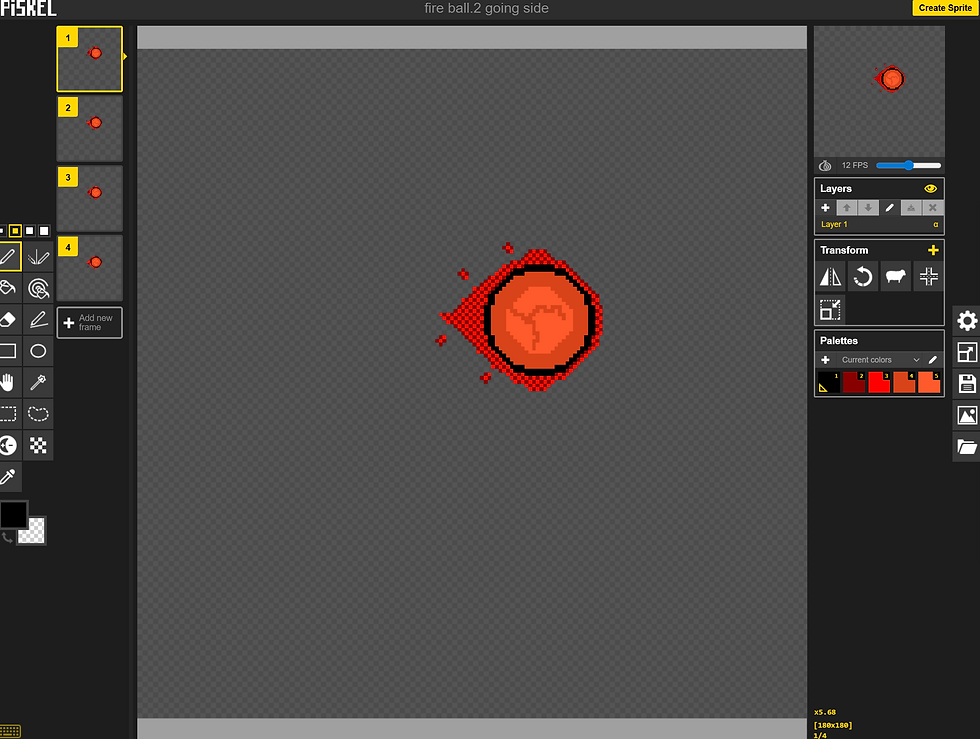Select the Vertical mirror pen tool

coord(38,256)
